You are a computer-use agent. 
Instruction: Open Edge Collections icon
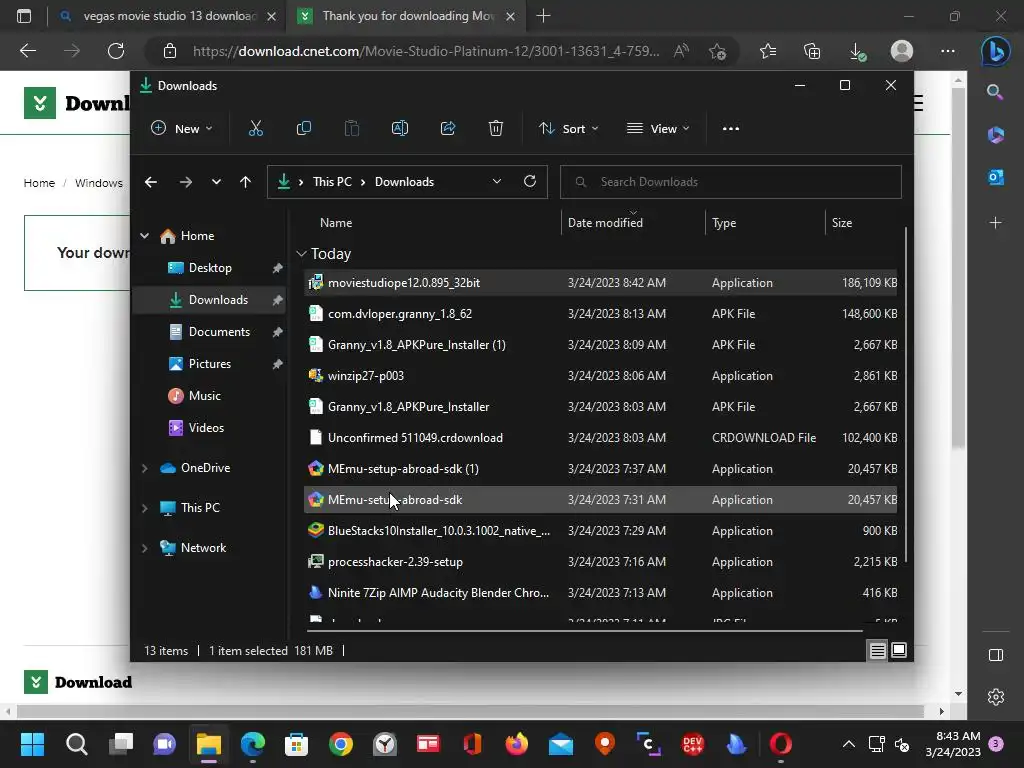pyautogui.click(x=812, y=51)
